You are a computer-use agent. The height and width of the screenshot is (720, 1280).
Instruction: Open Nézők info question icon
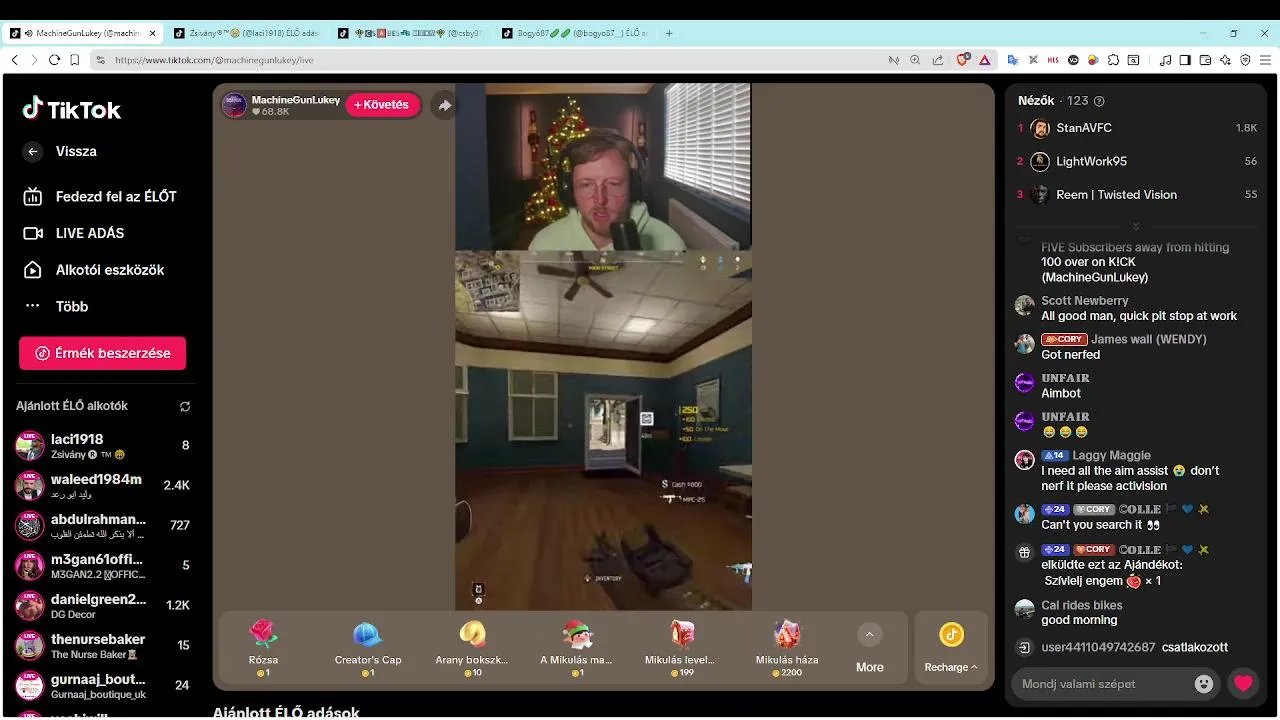point(1099,101)
